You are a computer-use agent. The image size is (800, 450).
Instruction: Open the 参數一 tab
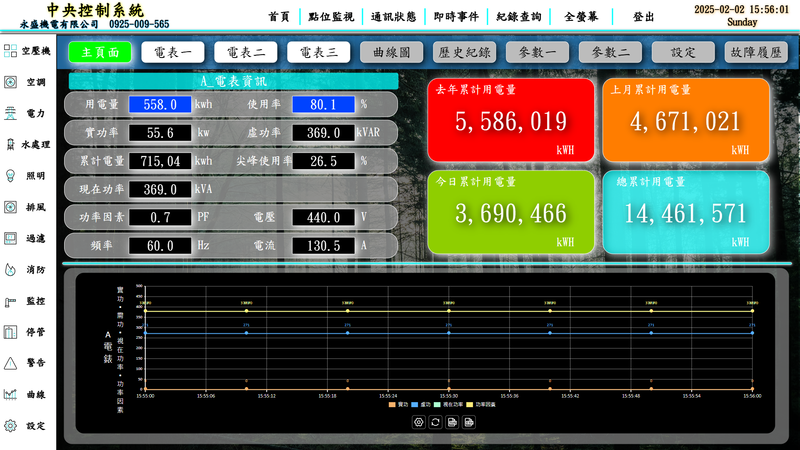537,52
